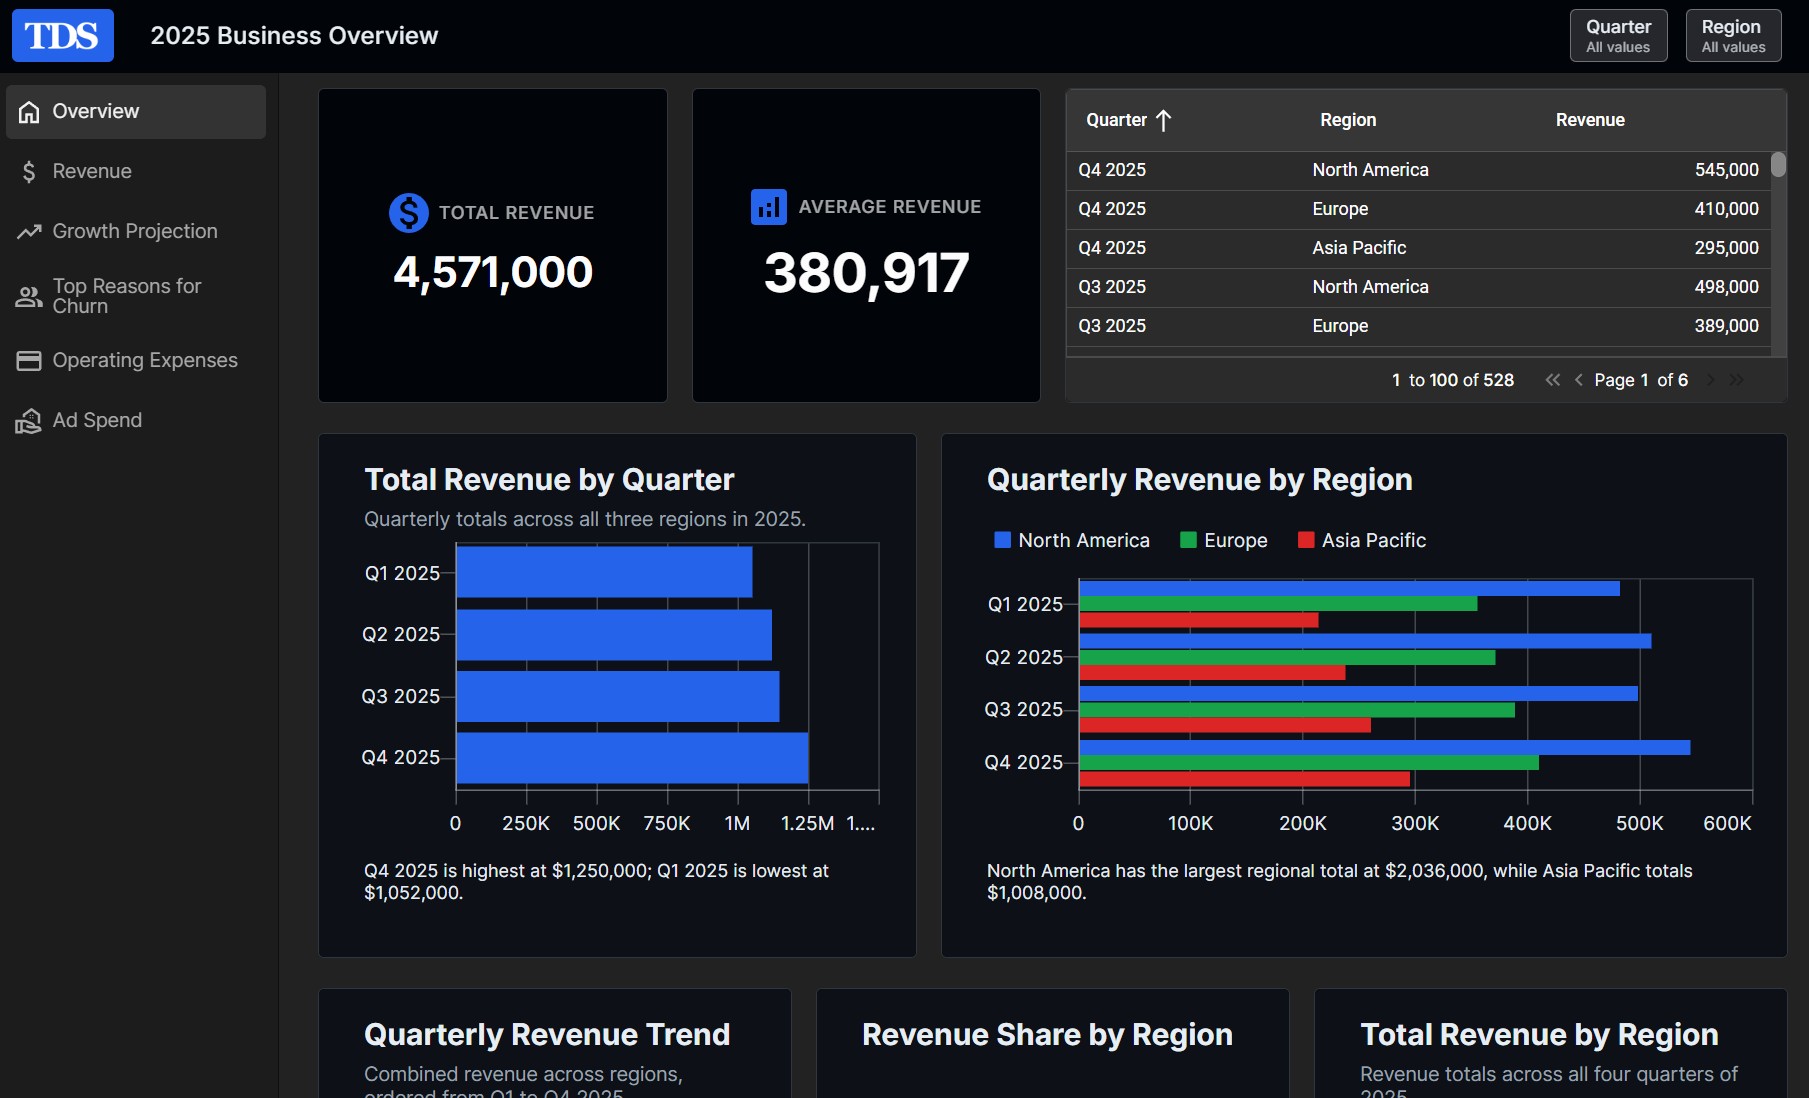This screenshot has width=1809, height=1098.
Task: Go to last table page
Action: point(1737,380)
